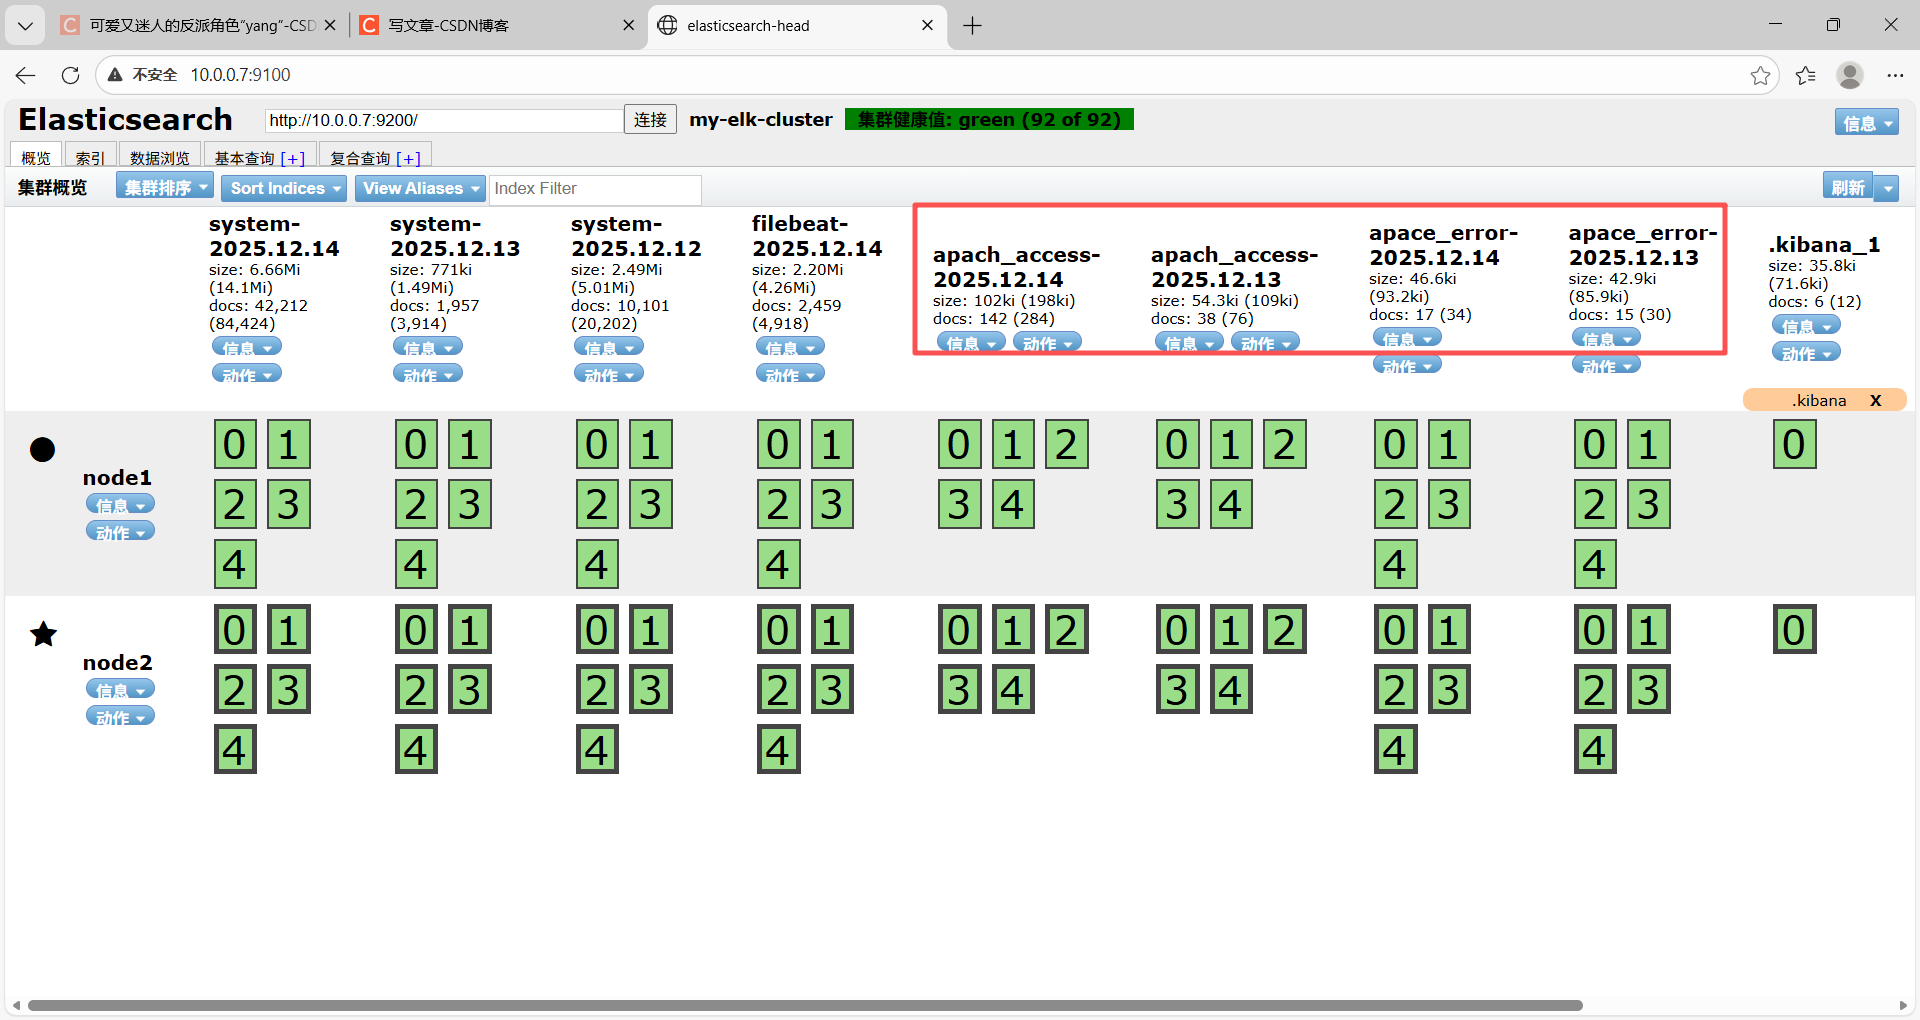Viewport: 1920px width, 1020px height.
Task: Open 动作 menu for system-2025.12.12
Action: (608, 374)
